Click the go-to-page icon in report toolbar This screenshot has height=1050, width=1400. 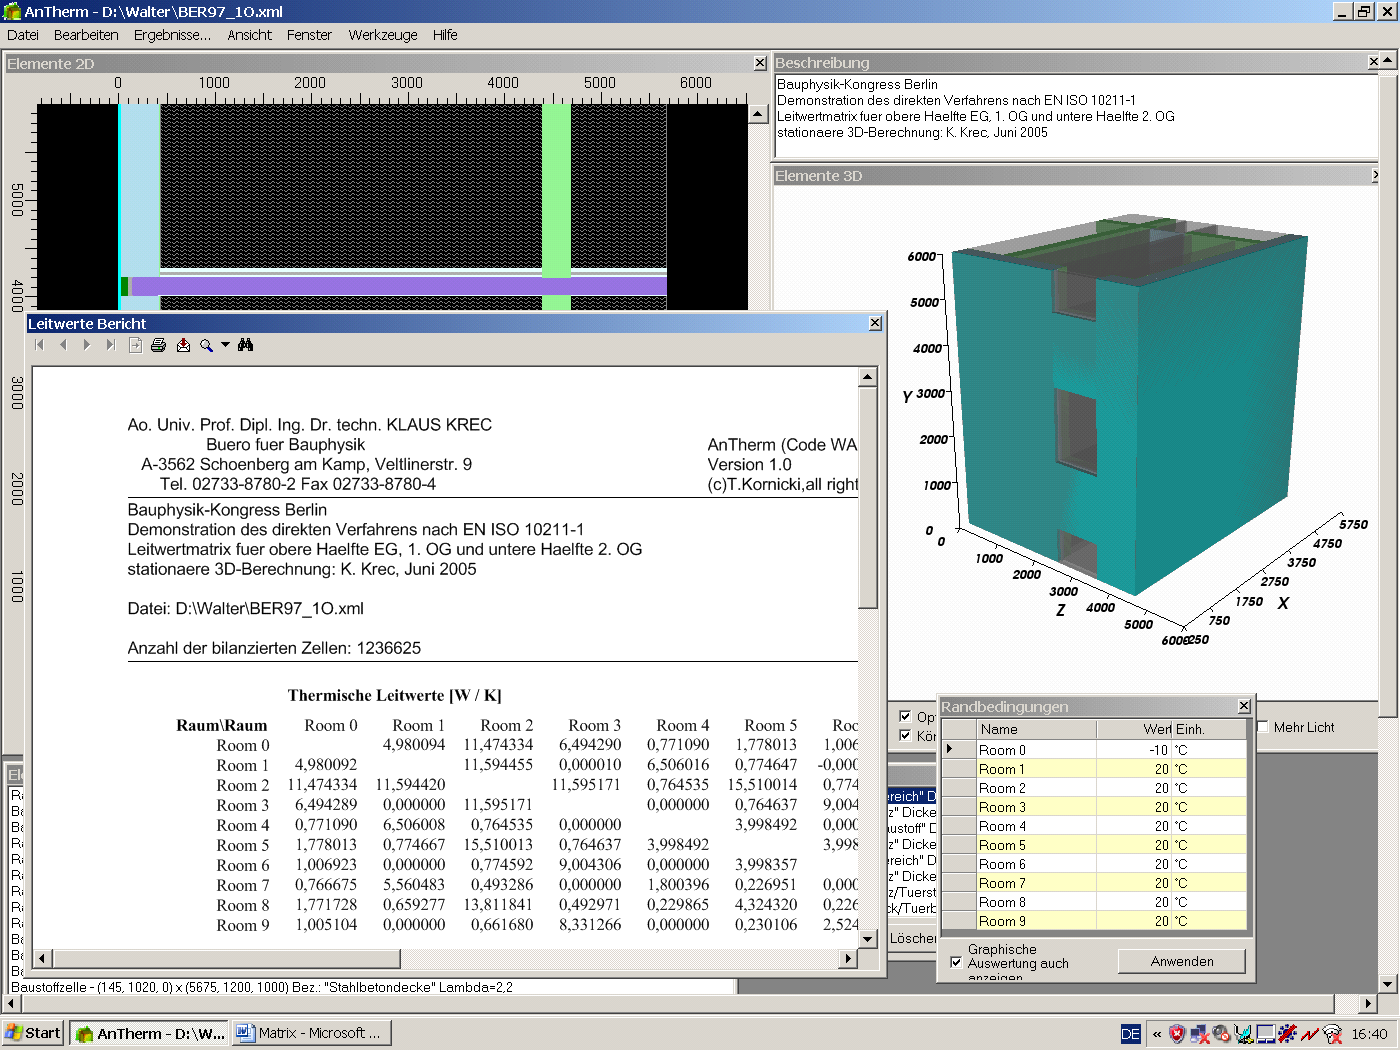(135, 345)
